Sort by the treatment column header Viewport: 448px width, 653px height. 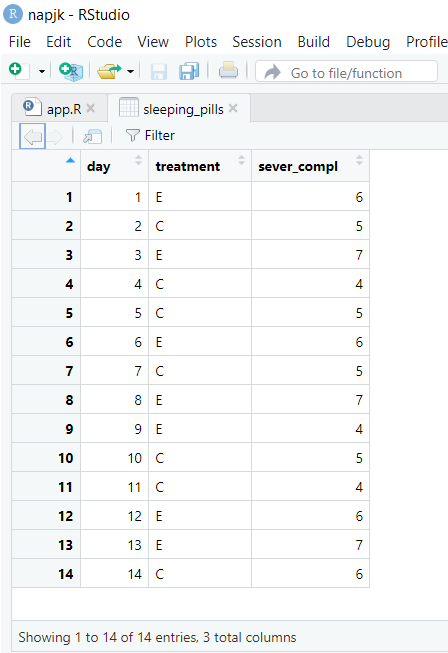[200, 166]
